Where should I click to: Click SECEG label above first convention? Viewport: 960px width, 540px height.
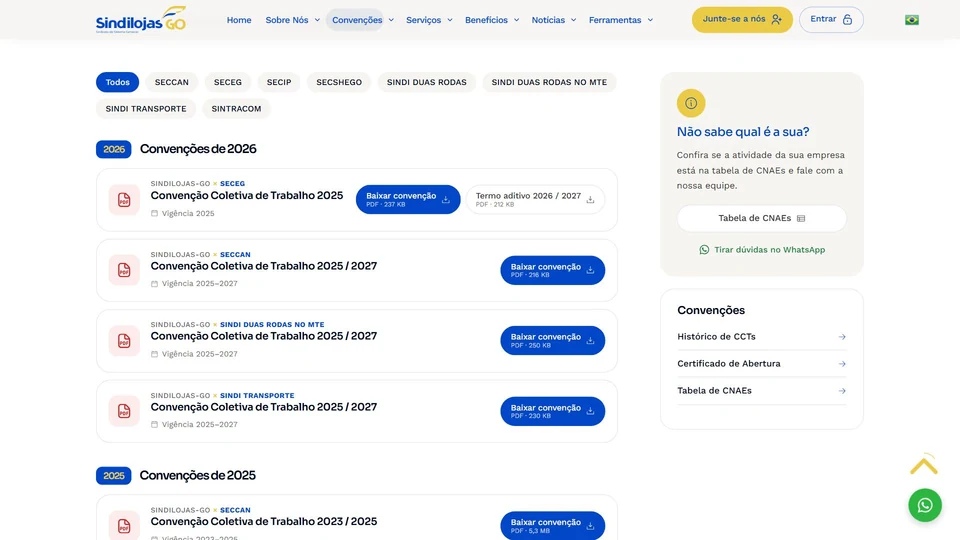pyautogui.click(x=232, y=184)
